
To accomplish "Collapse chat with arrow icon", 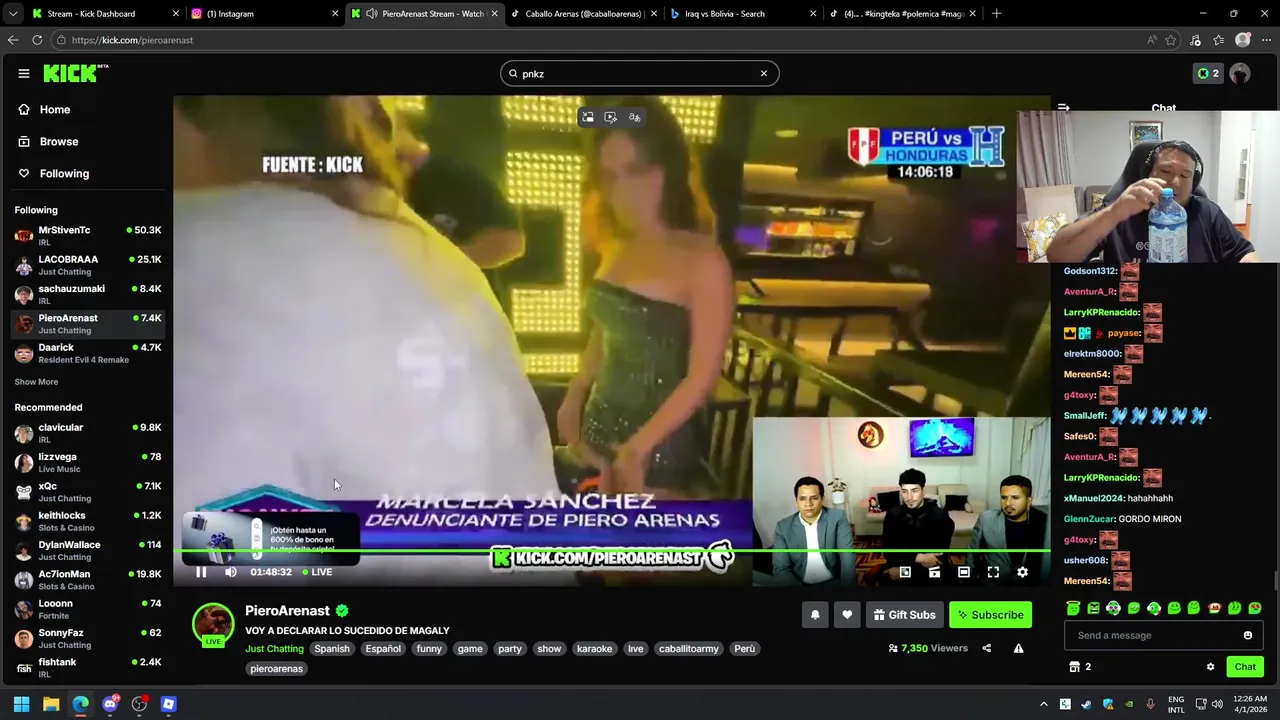I will click(1064, 107).
